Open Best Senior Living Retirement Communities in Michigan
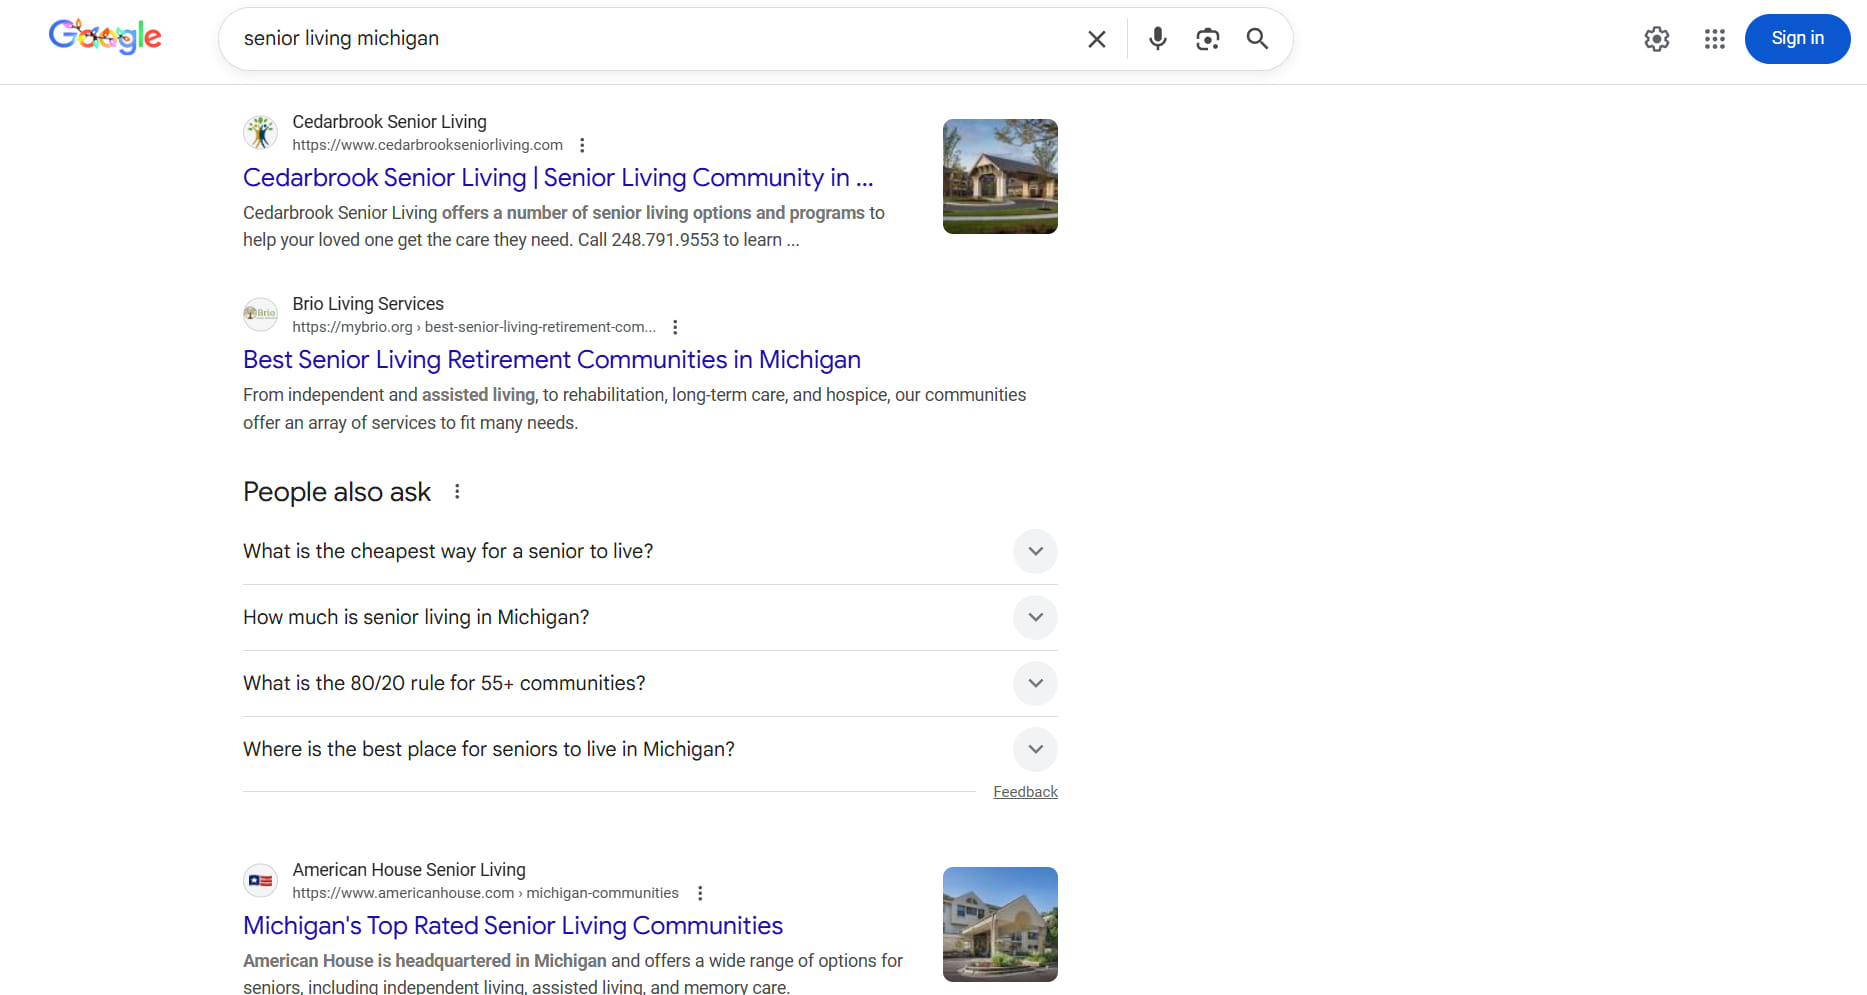 point(552,359)
